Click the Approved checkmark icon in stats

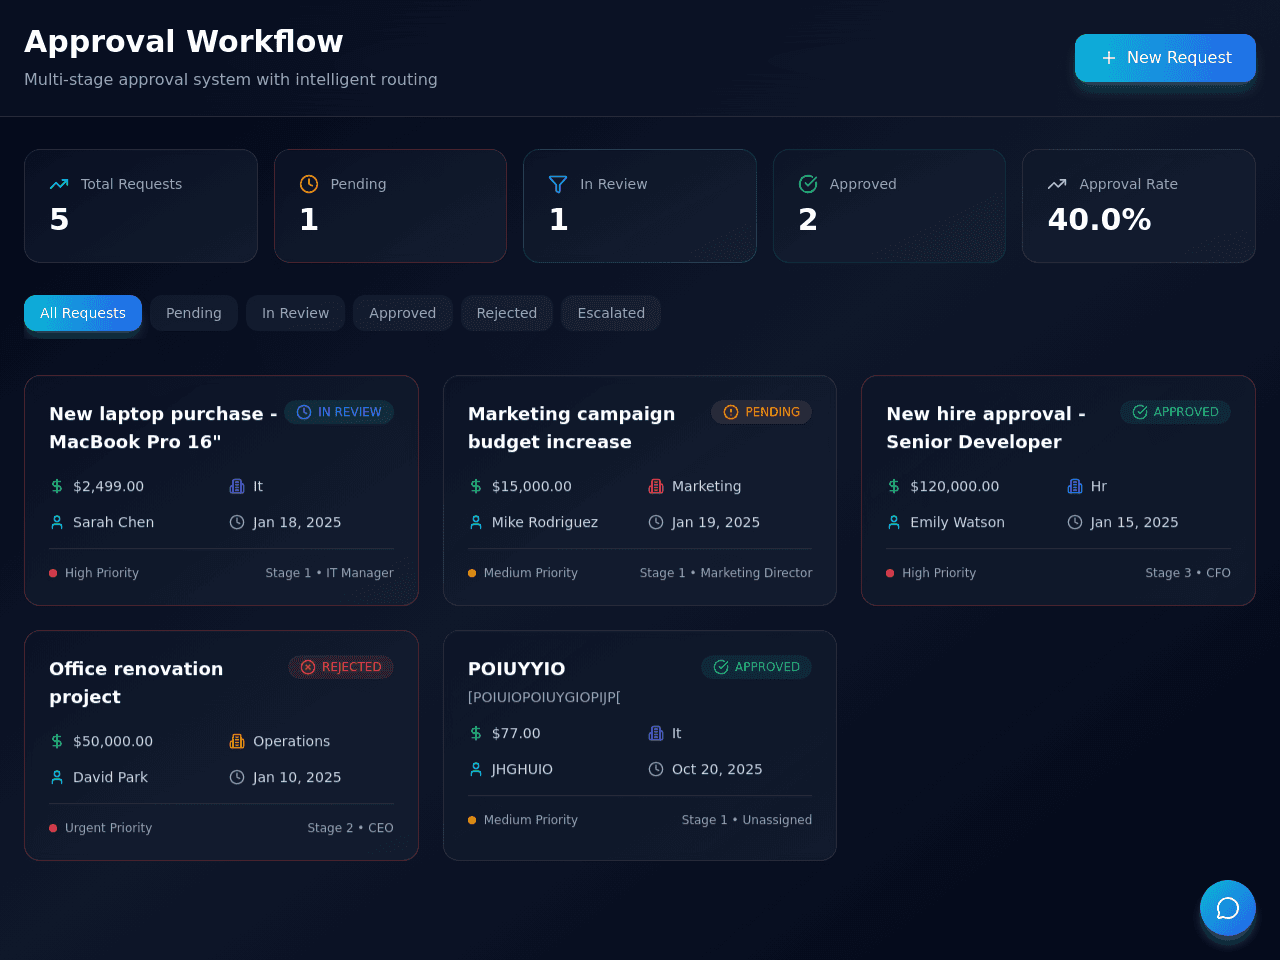808,184
